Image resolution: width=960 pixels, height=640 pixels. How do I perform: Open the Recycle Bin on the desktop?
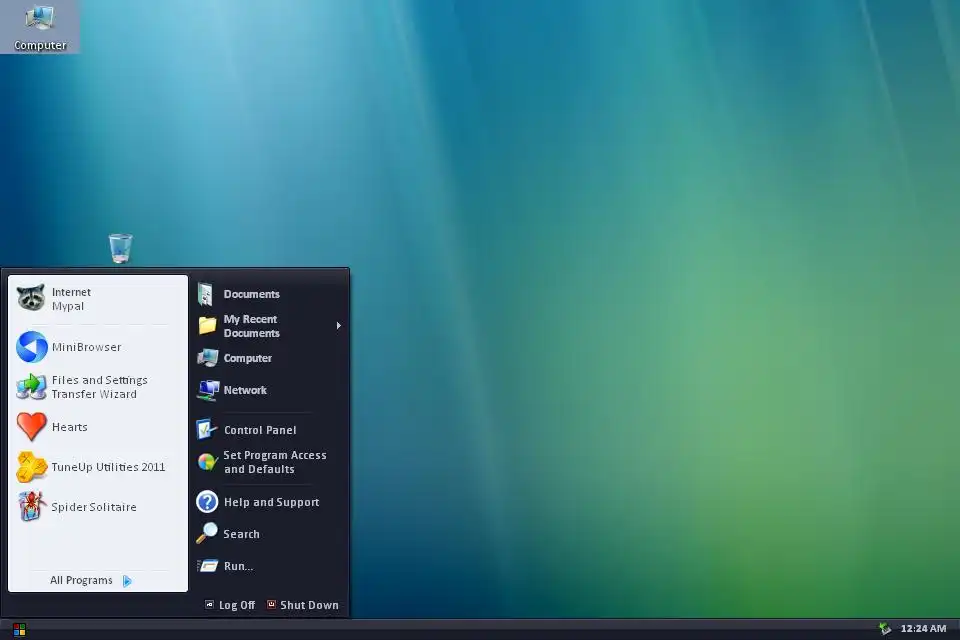[121, 248]
